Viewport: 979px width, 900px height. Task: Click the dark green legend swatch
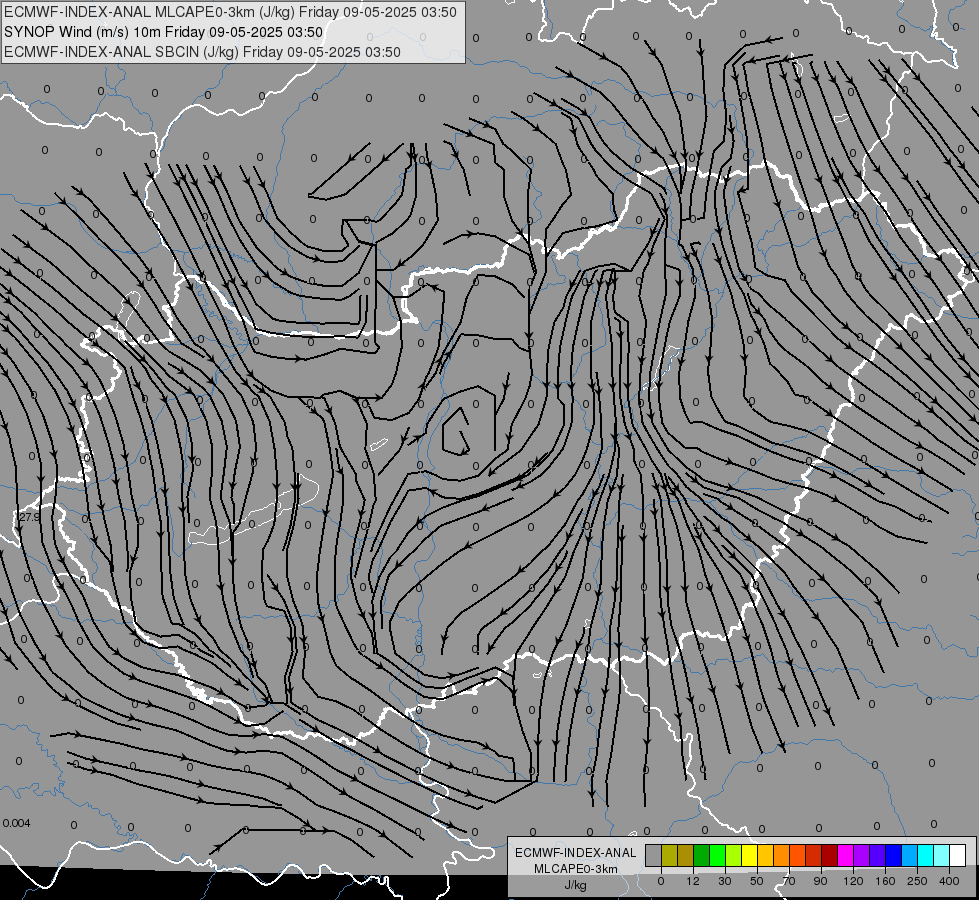tap(702, 855)
